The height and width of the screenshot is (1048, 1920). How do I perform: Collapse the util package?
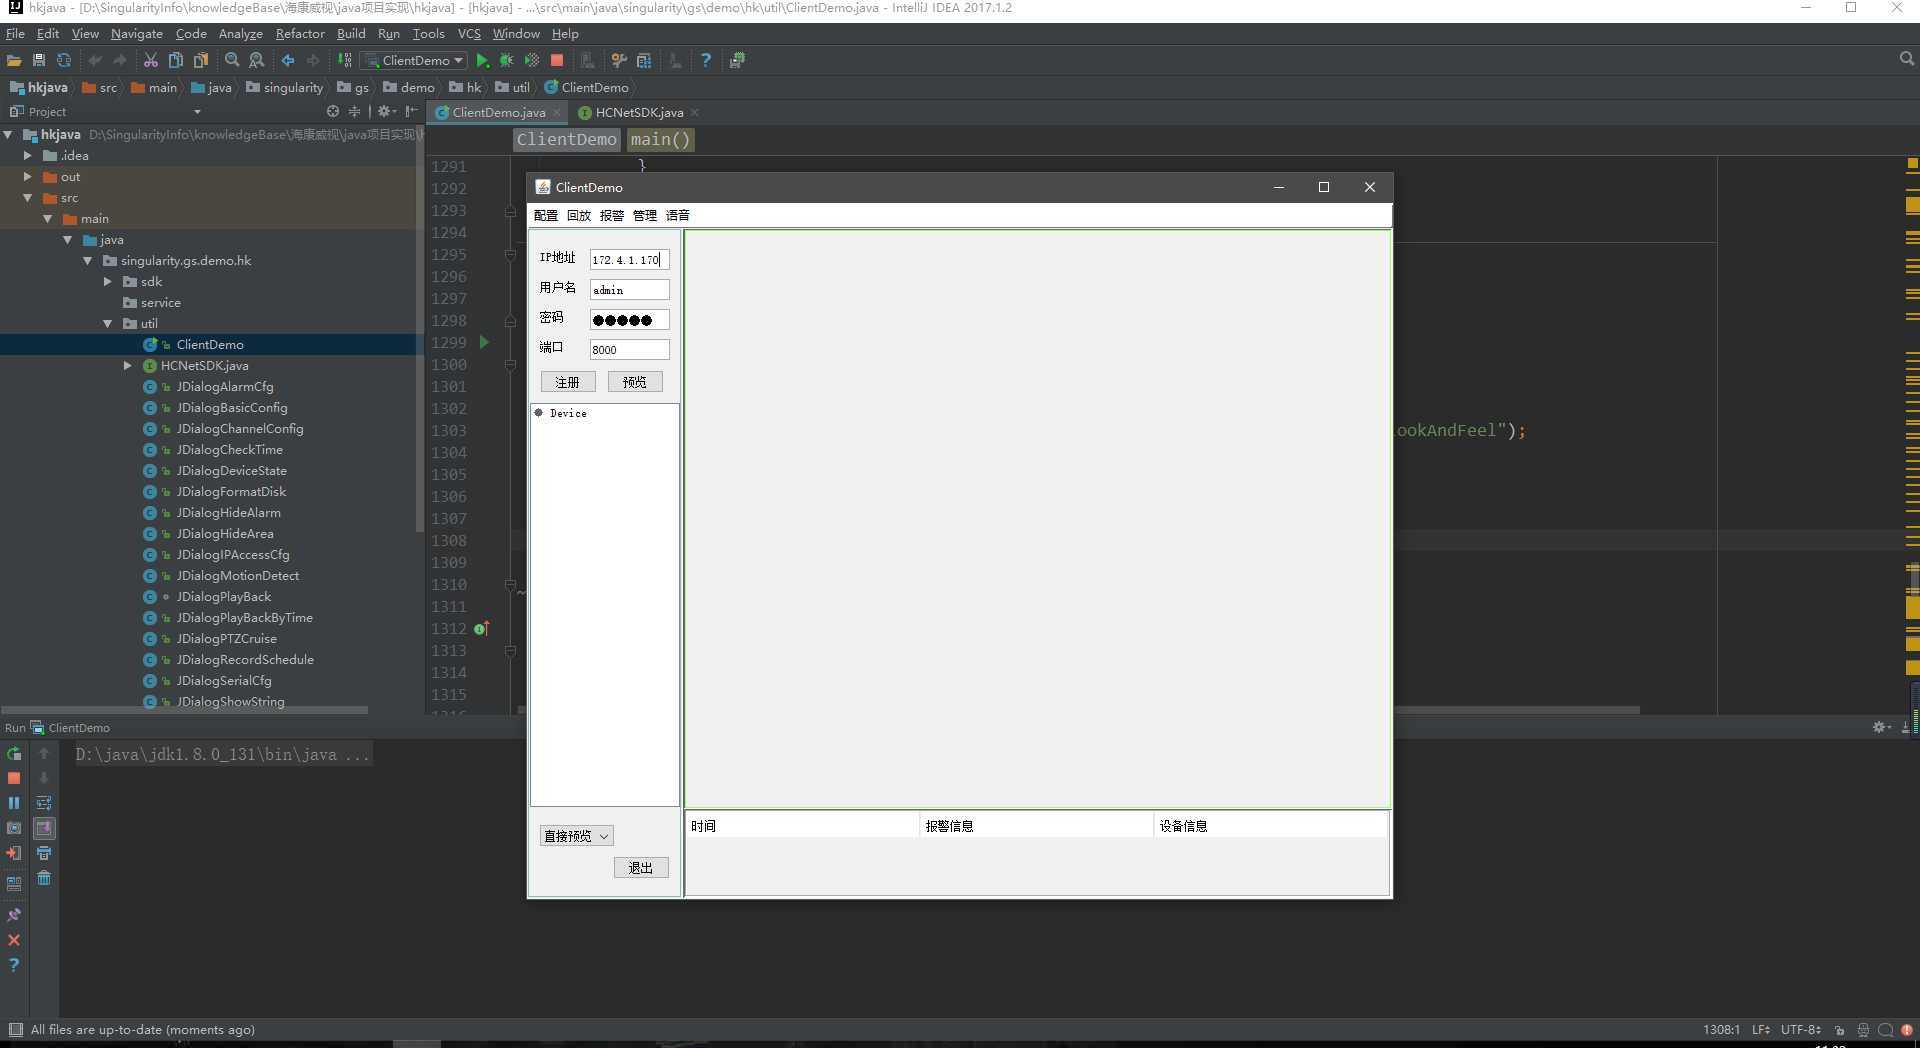point(108,323)
